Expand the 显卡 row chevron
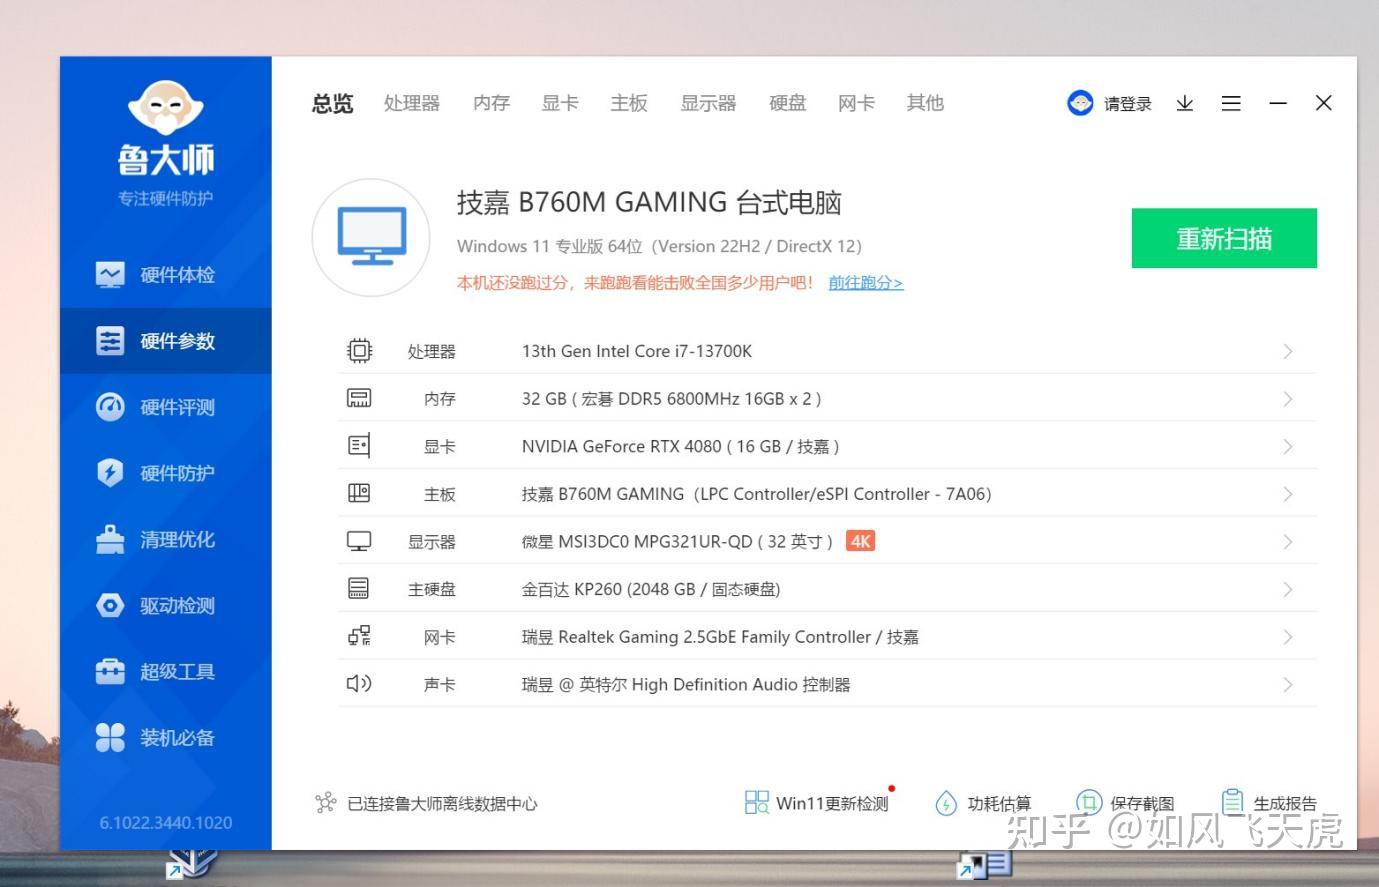This screenshot has height=887, width=1379. pos(1288,446)
